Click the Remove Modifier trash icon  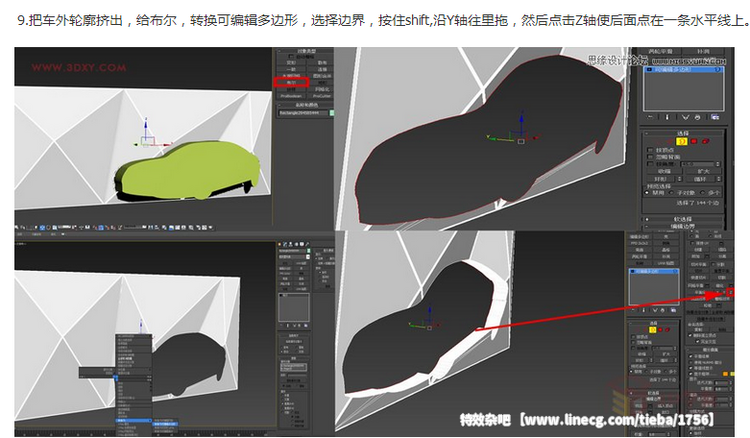coord(695,117)
